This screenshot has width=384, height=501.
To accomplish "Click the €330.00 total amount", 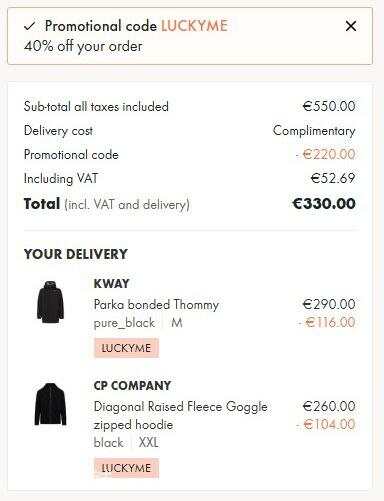I will (x=324, y=204).
